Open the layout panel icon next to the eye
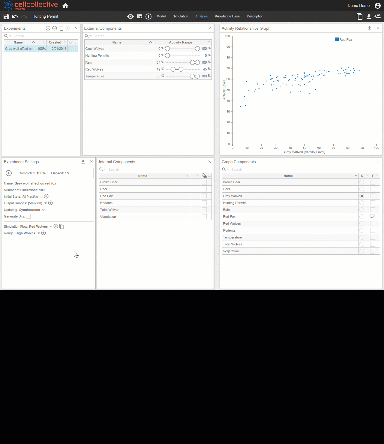The image size is (384, 444). click(139, 16)
